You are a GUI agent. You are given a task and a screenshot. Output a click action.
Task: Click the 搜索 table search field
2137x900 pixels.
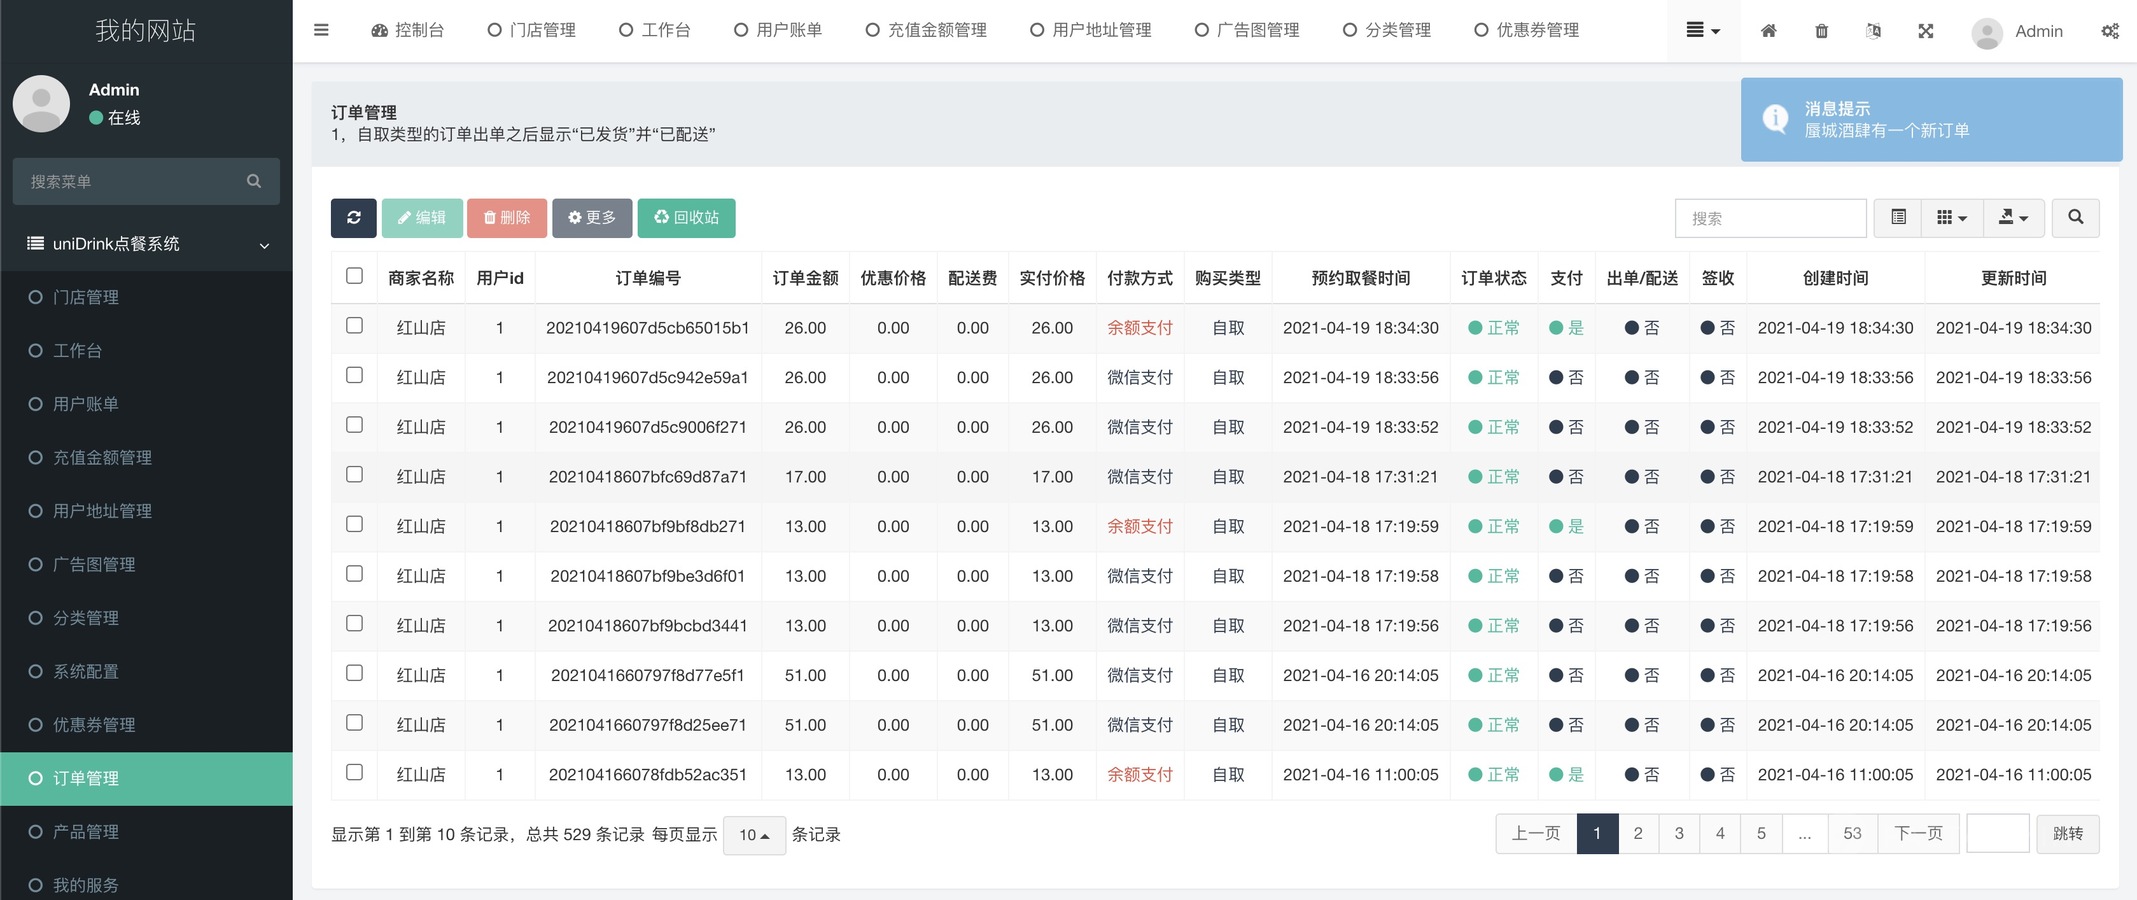[x=1770, y=218]
